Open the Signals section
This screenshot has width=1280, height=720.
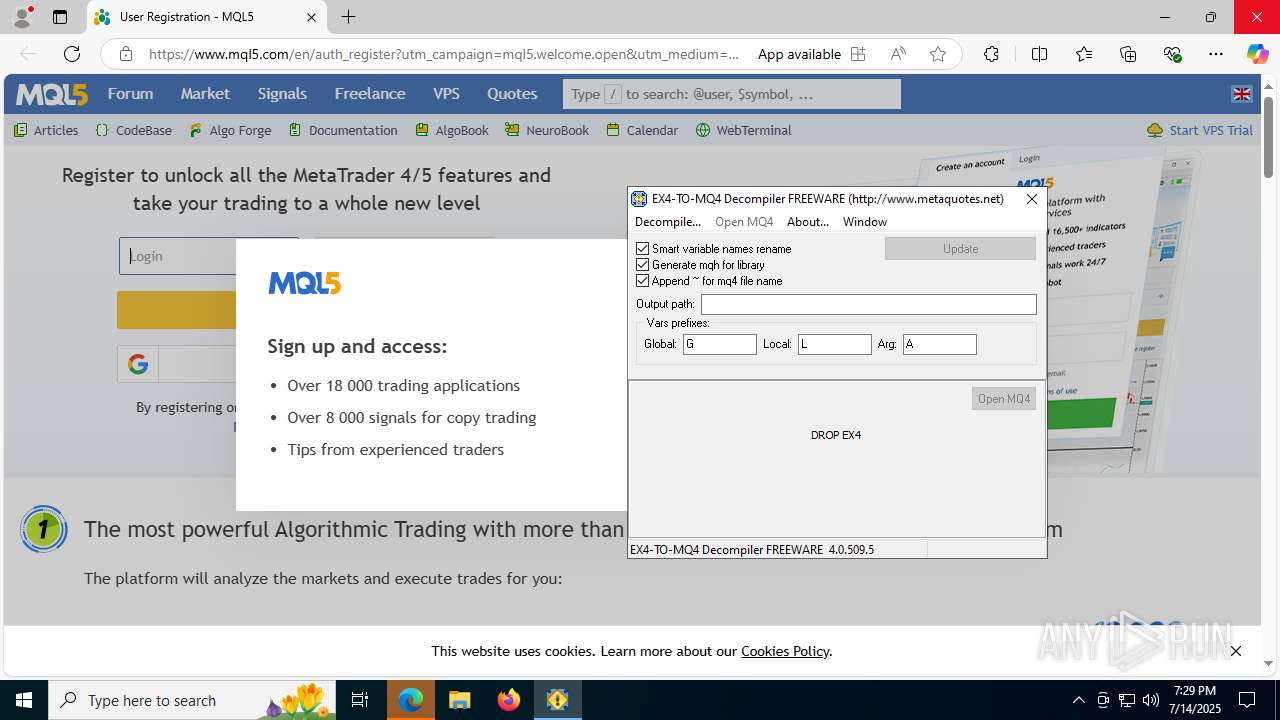282,94
